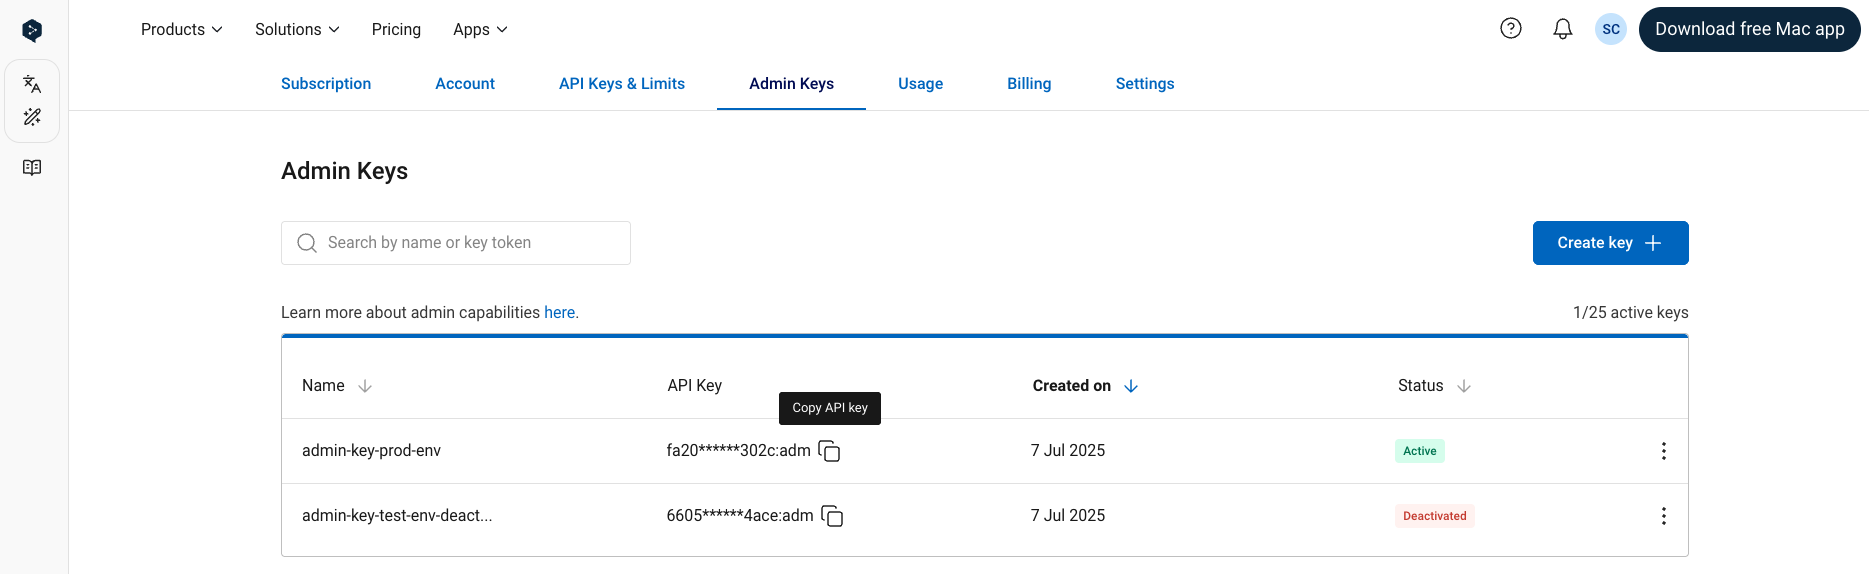
Task: Switch to the Billing tab
Action: pyautogui.click(x=1029, y=84)
